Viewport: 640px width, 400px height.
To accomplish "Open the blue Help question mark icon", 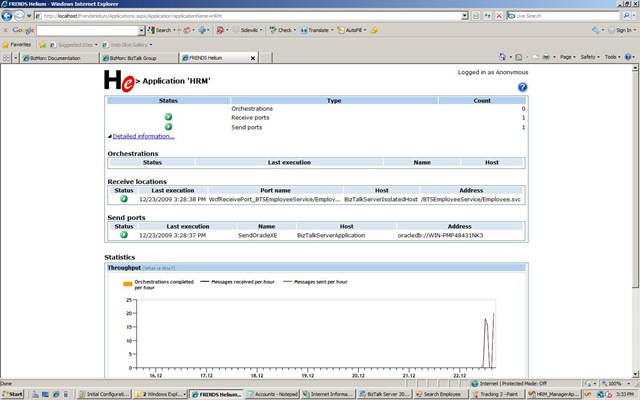I will point(522,87).
